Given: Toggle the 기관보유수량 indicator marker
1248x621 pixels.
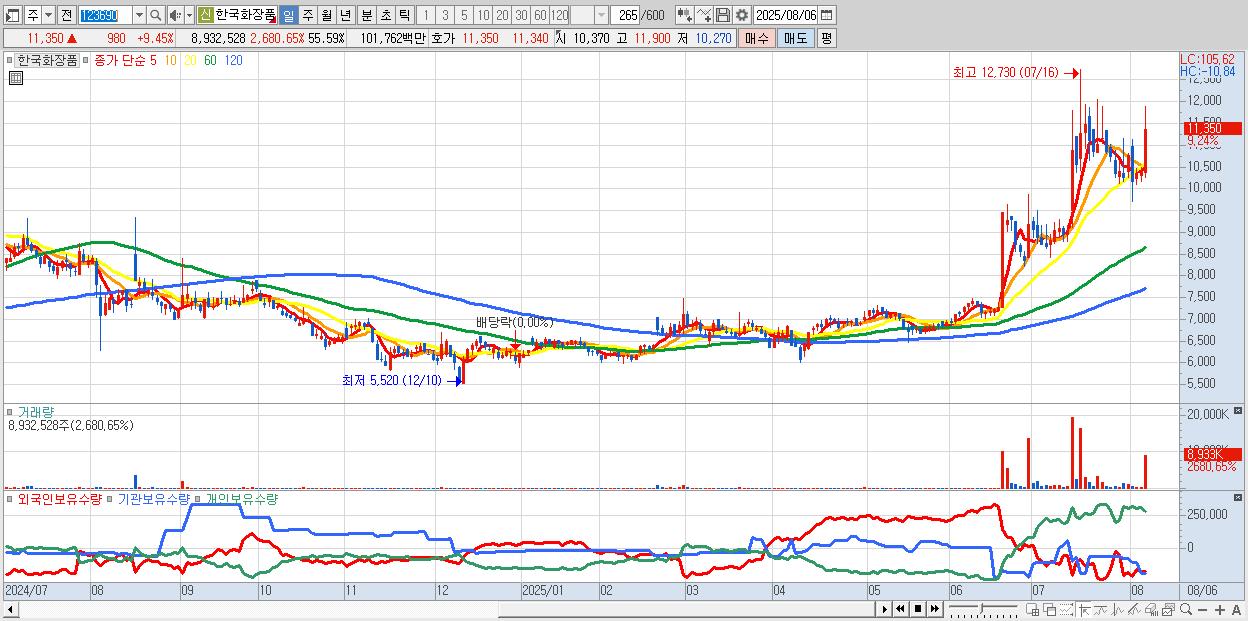Looking at the screenshot, I should (x=110, y=499).
